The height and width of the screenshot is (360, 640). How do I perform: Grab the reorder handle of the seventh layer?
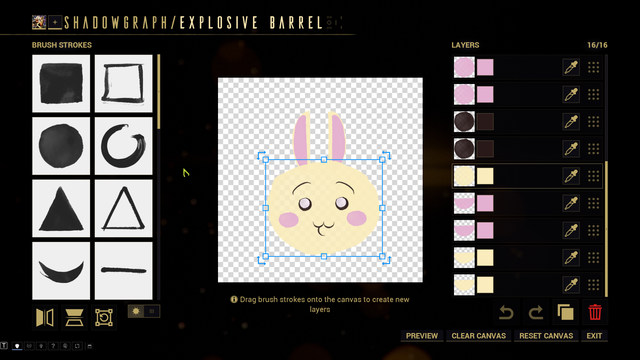click(593, 231)
